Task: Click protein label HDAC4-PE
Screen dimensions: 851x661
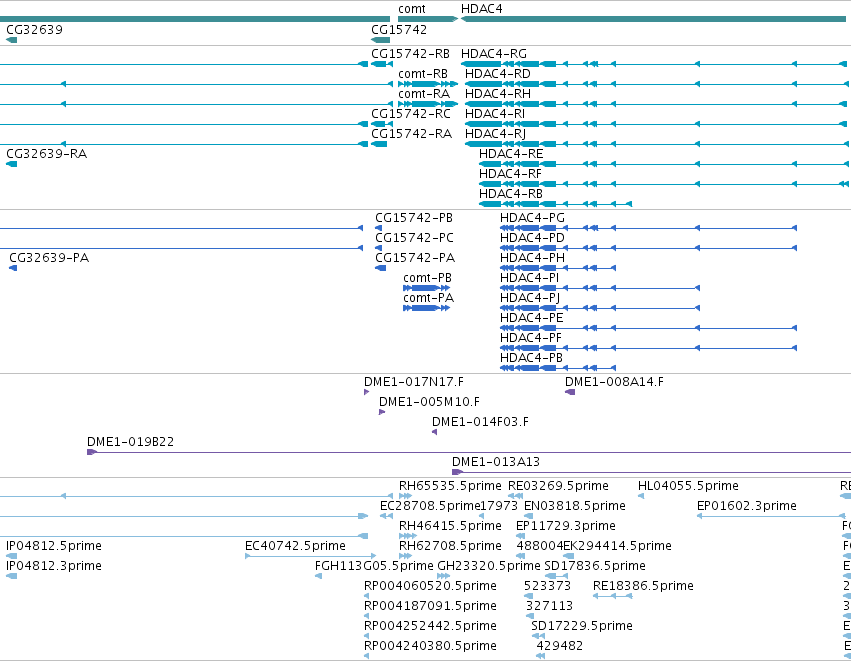Action: point(532,319)
